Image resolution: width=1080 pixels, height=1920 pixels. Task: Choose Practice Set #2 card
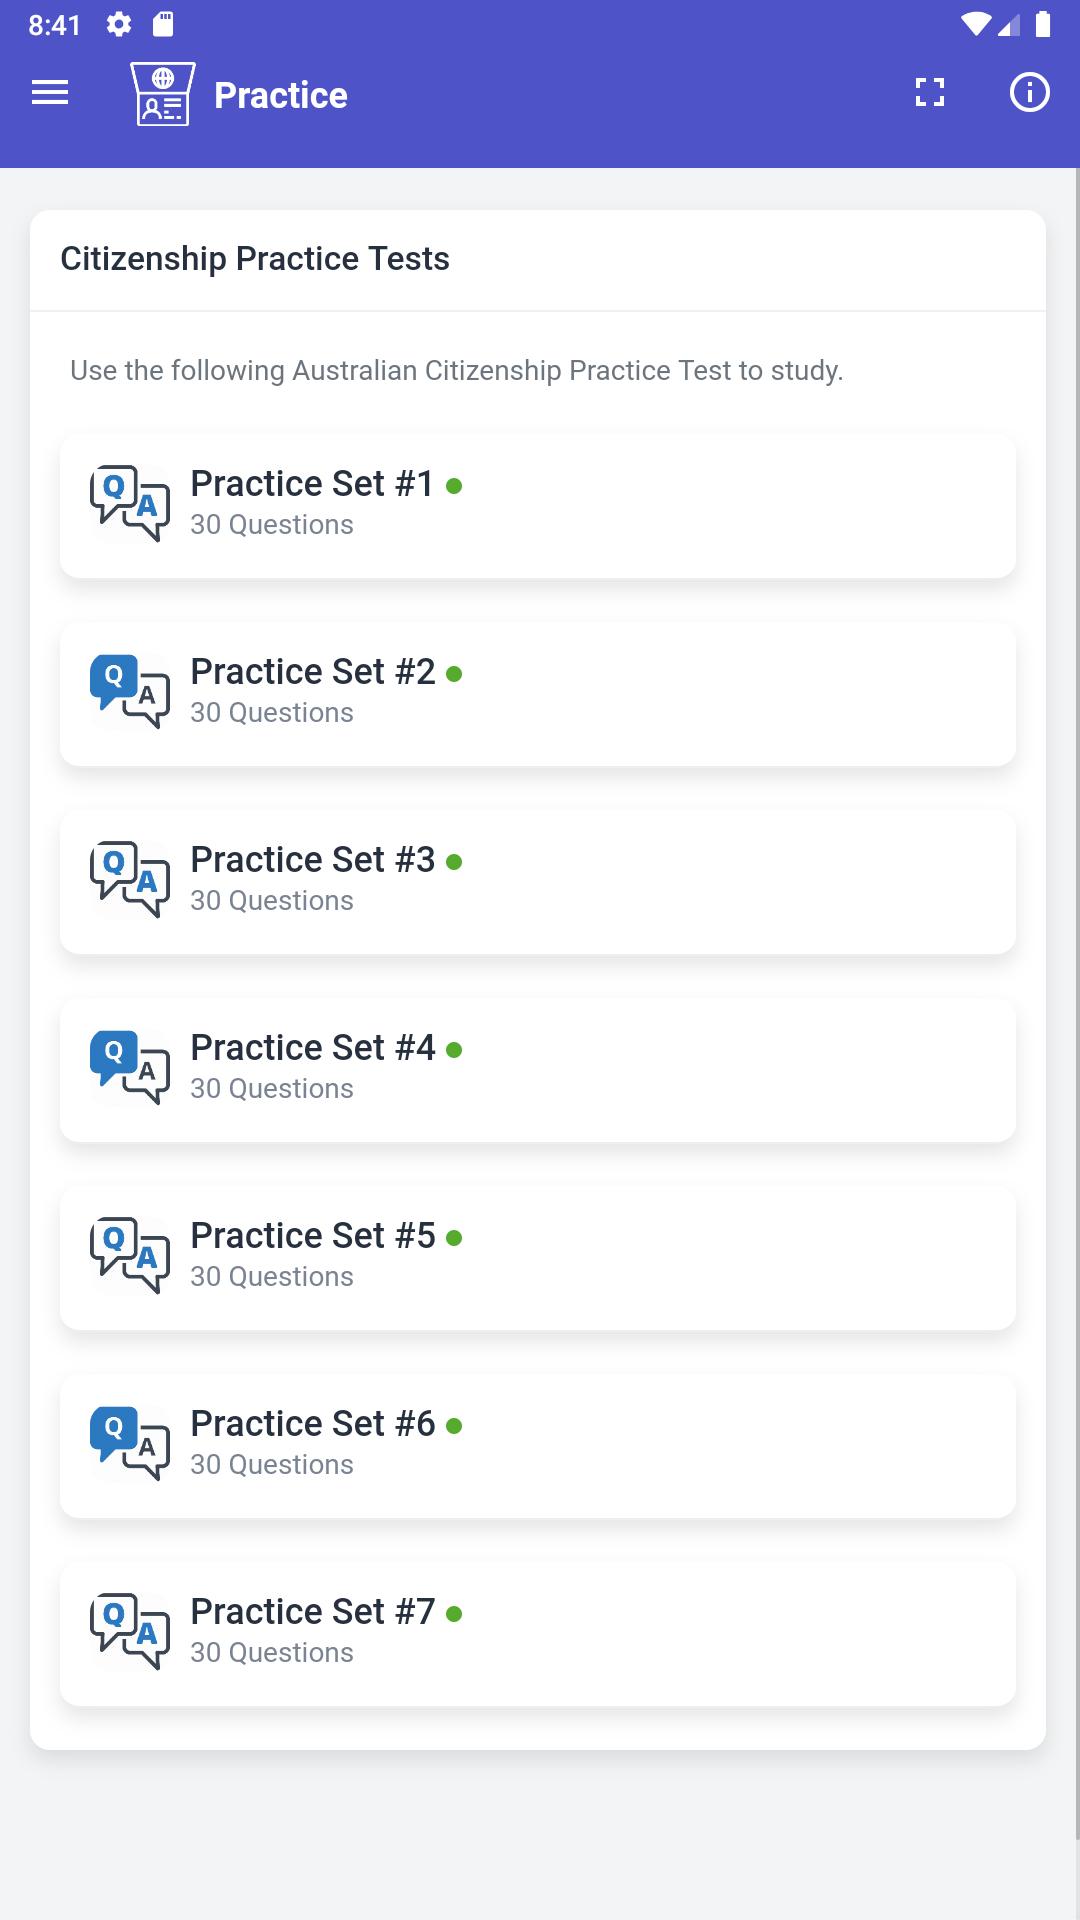(x=538, y=694)
